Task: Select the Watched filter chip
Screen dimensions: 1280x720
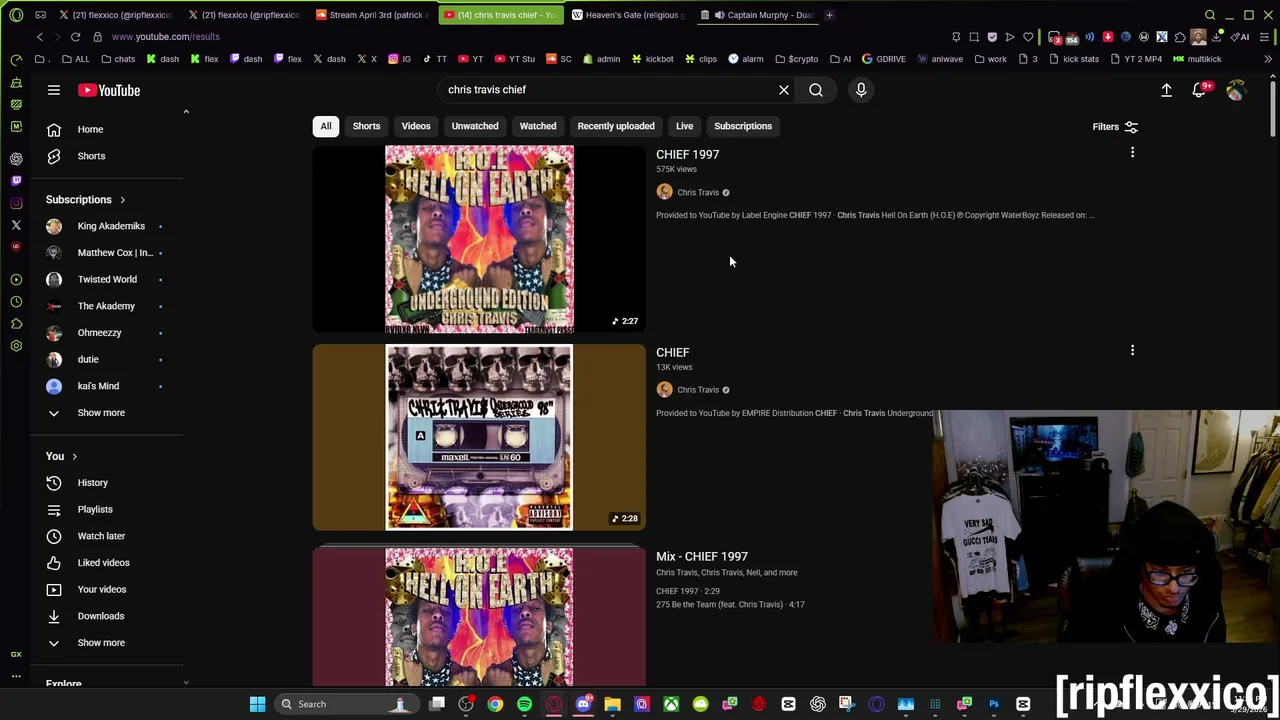Action: tap(538, 126)
